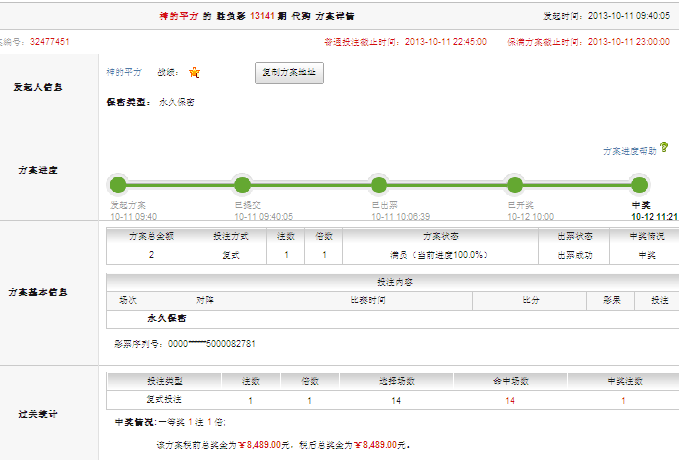Click the 发起方案 green progress node
The height and width of the screenshot is (460, 679).
click(x=118, y=185)
